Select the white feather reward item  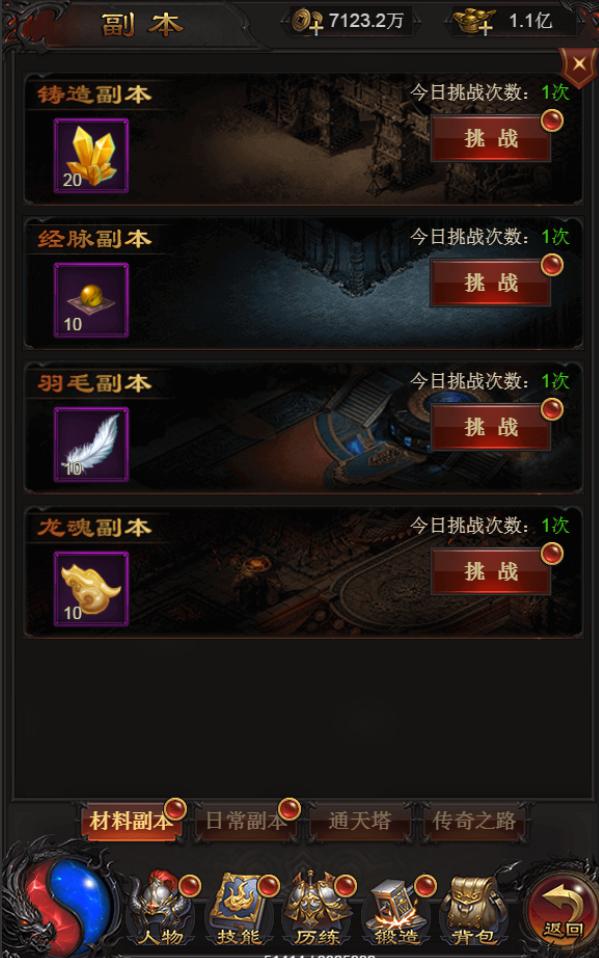pyautogui.click(x=91, y=444)
